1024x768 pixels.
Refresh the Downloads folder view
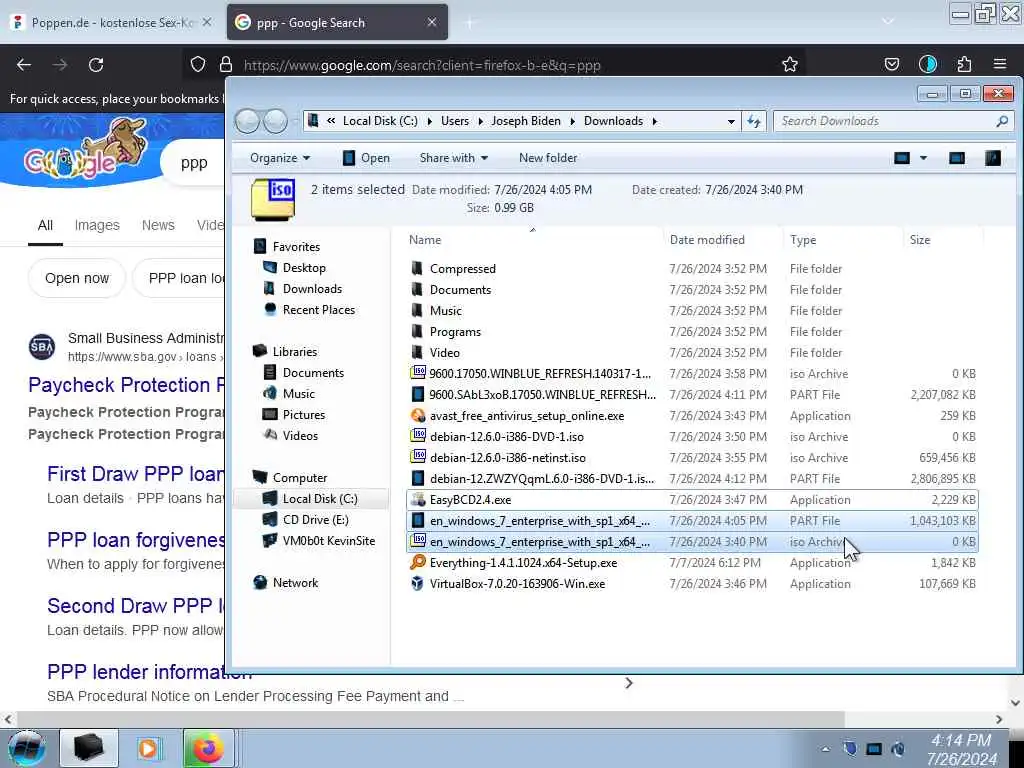[754, 121]
